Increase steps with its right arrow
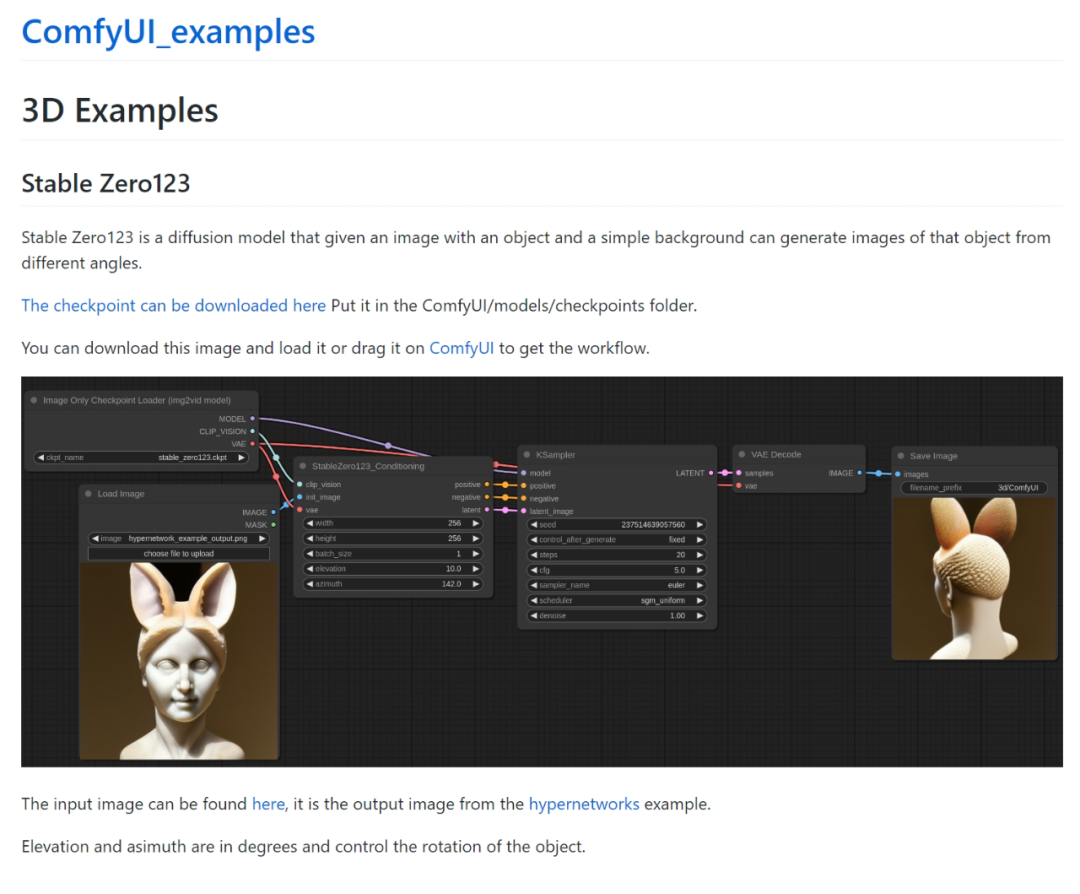Screen dimensions: 1080x894 point(700,555)
